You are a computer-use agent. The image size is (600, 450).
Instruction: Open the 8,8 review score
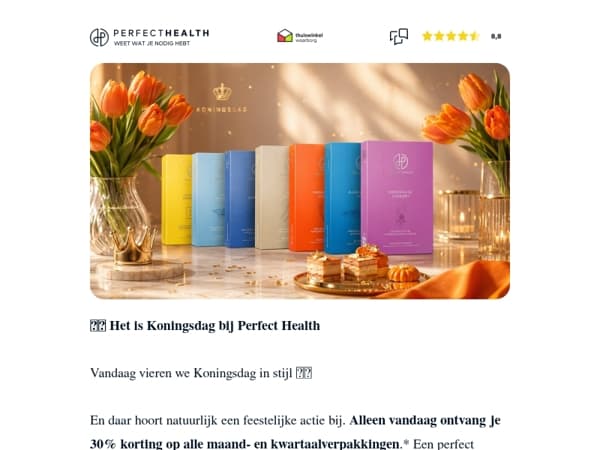pos(496,36)
